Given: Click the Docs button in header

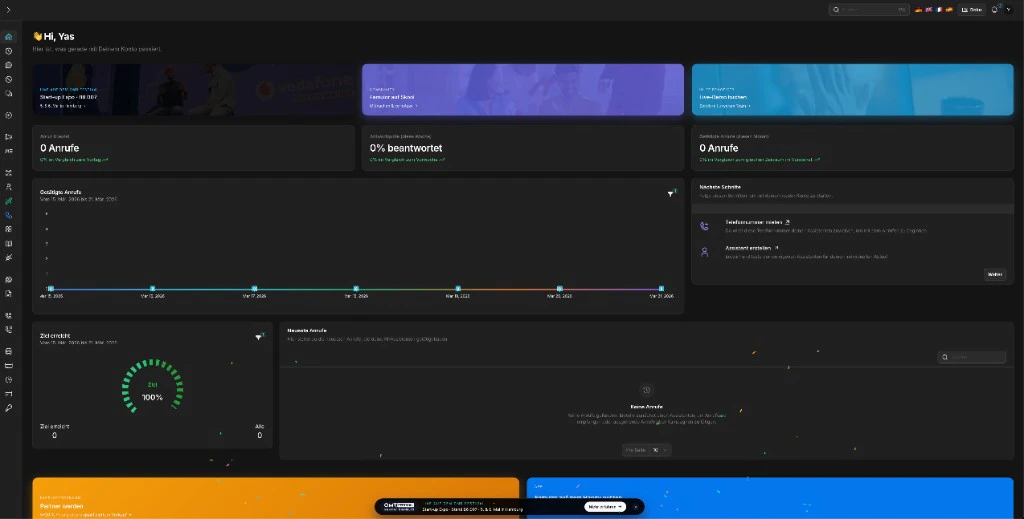Looking at the screenshot, I should coord(972,10).
